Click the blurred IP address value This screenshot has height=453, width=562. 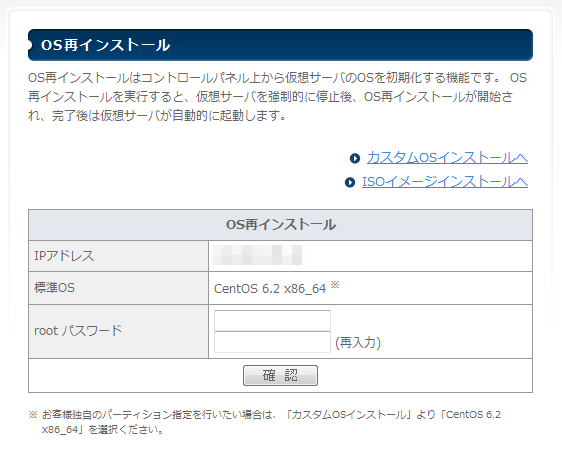coord(257,255)
